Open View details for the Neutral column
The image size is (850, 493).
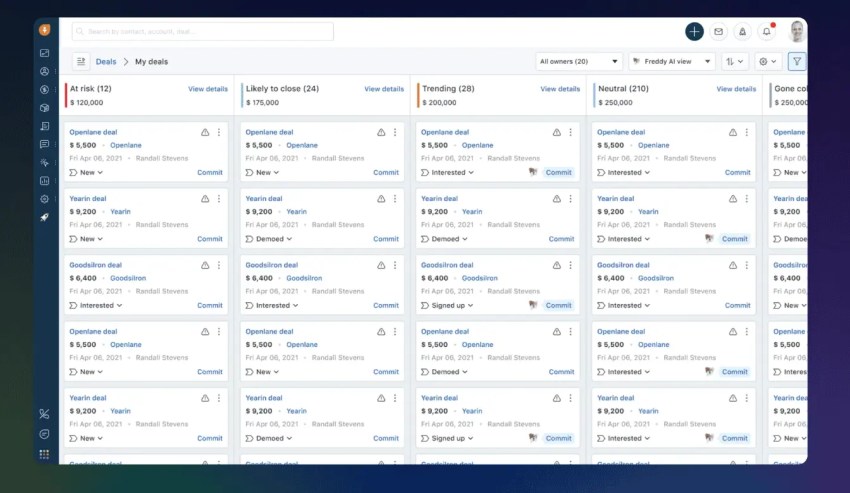[736, 89]
